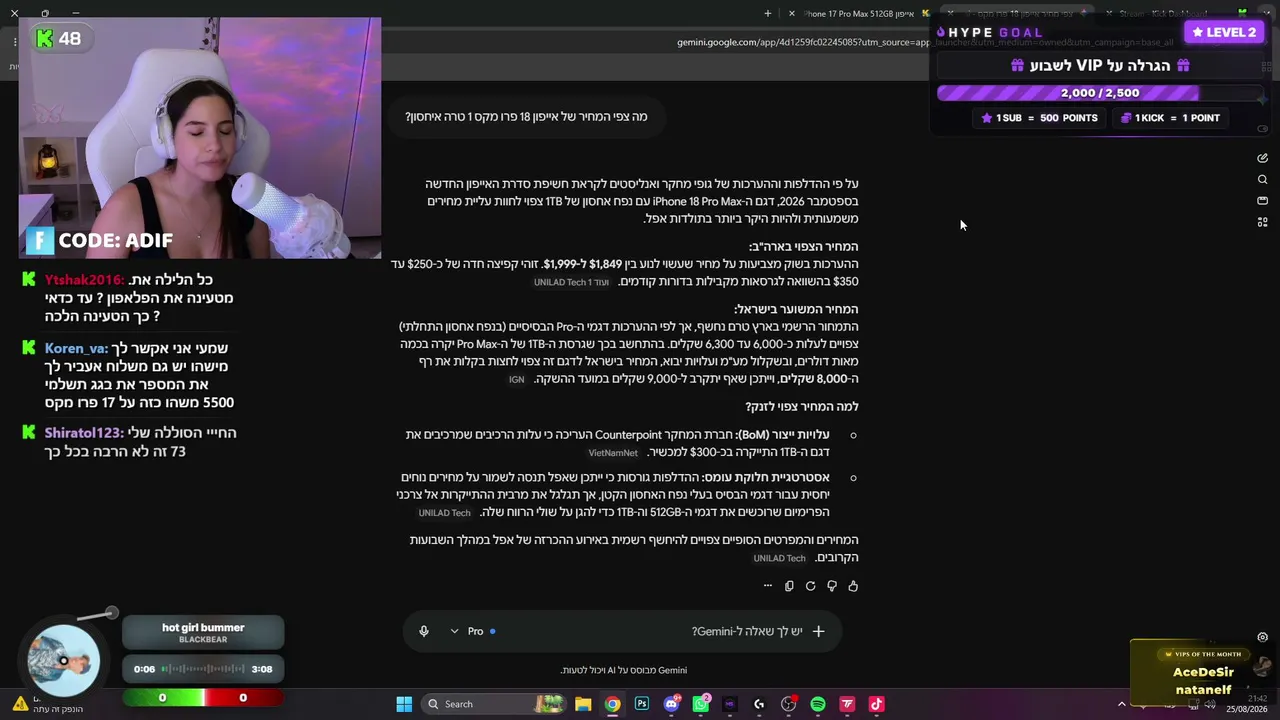
Task: Click the heading 'המחיר הצפוי בארה"ב:'
Action: 803,246
